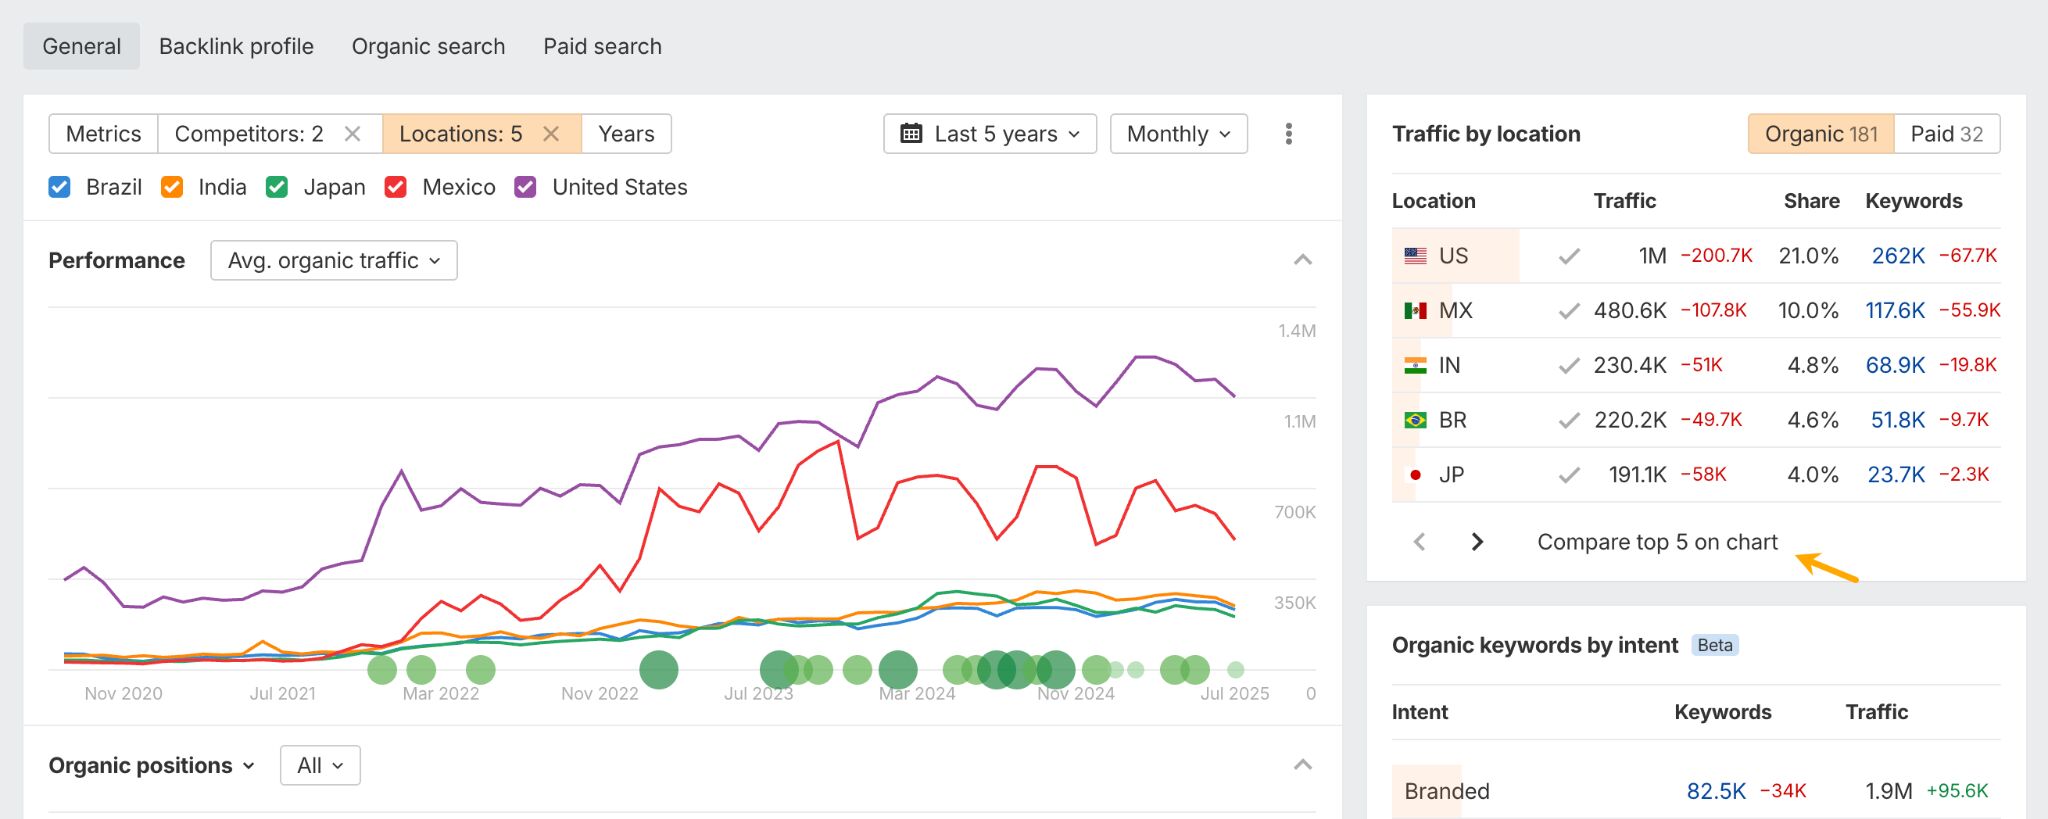Open the three-dot more options menu
The height and width of the screenshot is (819, 2048).
[x=1288, y=134]
